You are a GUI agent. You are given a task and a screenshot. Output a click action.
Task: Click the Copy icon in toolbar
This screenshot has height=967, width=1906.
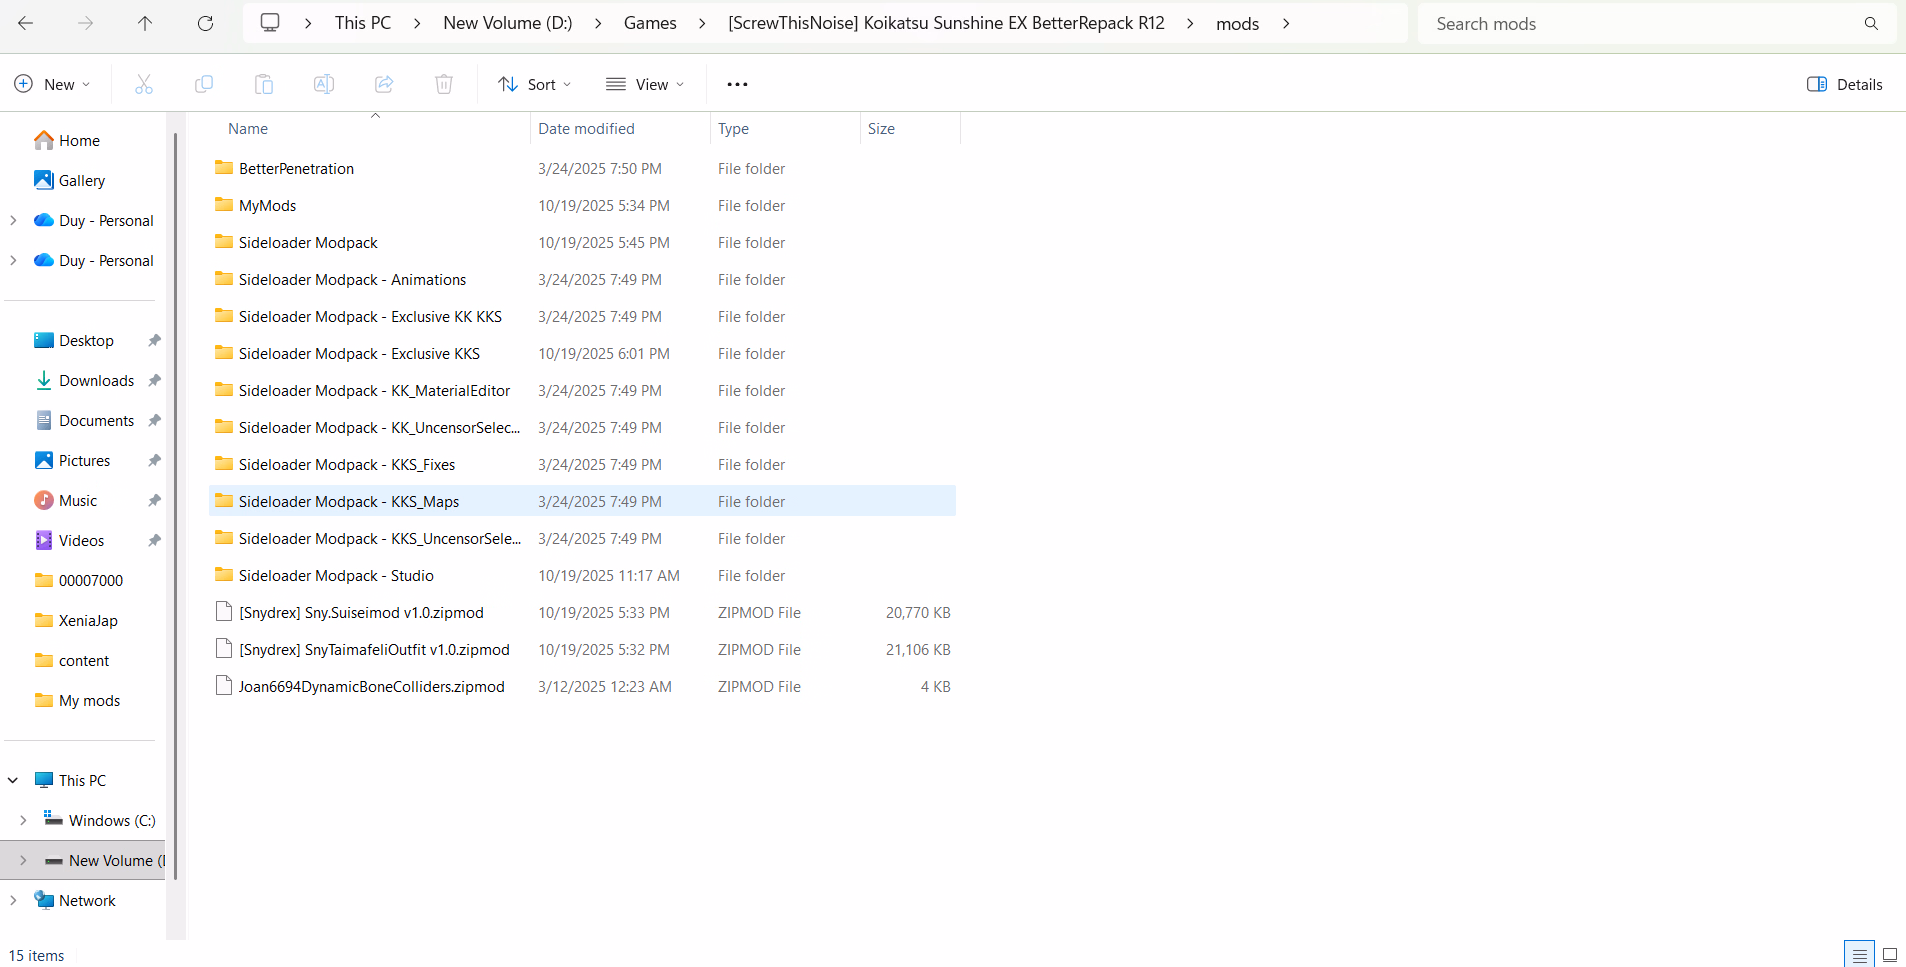click(204, 85)
